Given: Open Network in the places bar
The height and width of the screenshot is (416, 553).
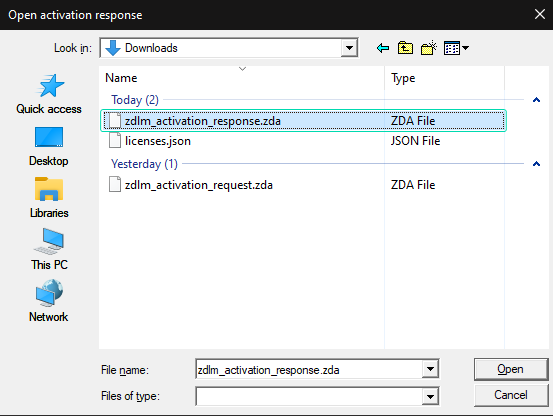Looking at the screenshot, I should point(49,301).
